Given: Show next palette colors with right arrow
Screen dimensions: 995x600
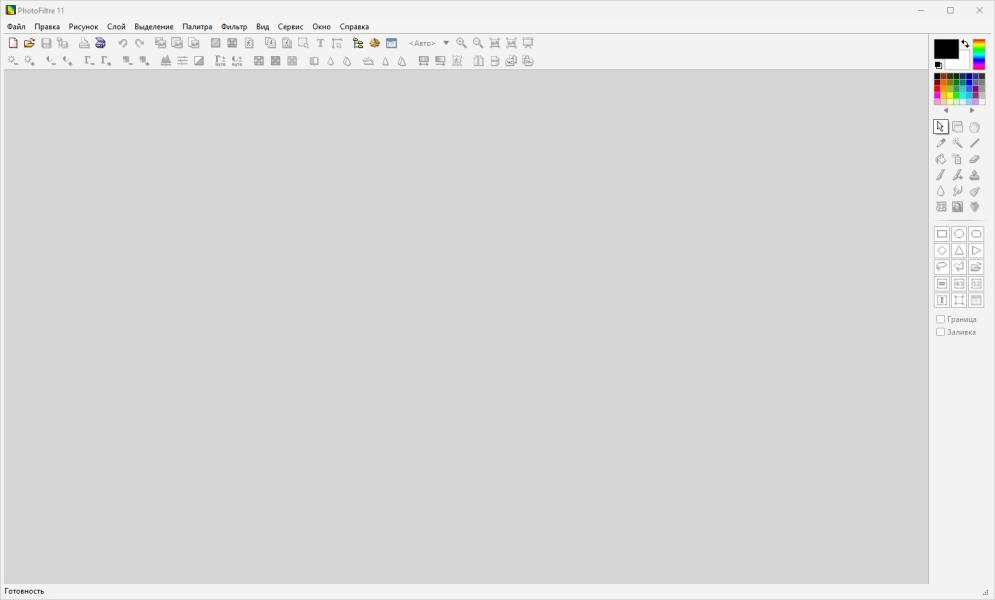Looking at the screenshot, I should [x=972, y=110].
